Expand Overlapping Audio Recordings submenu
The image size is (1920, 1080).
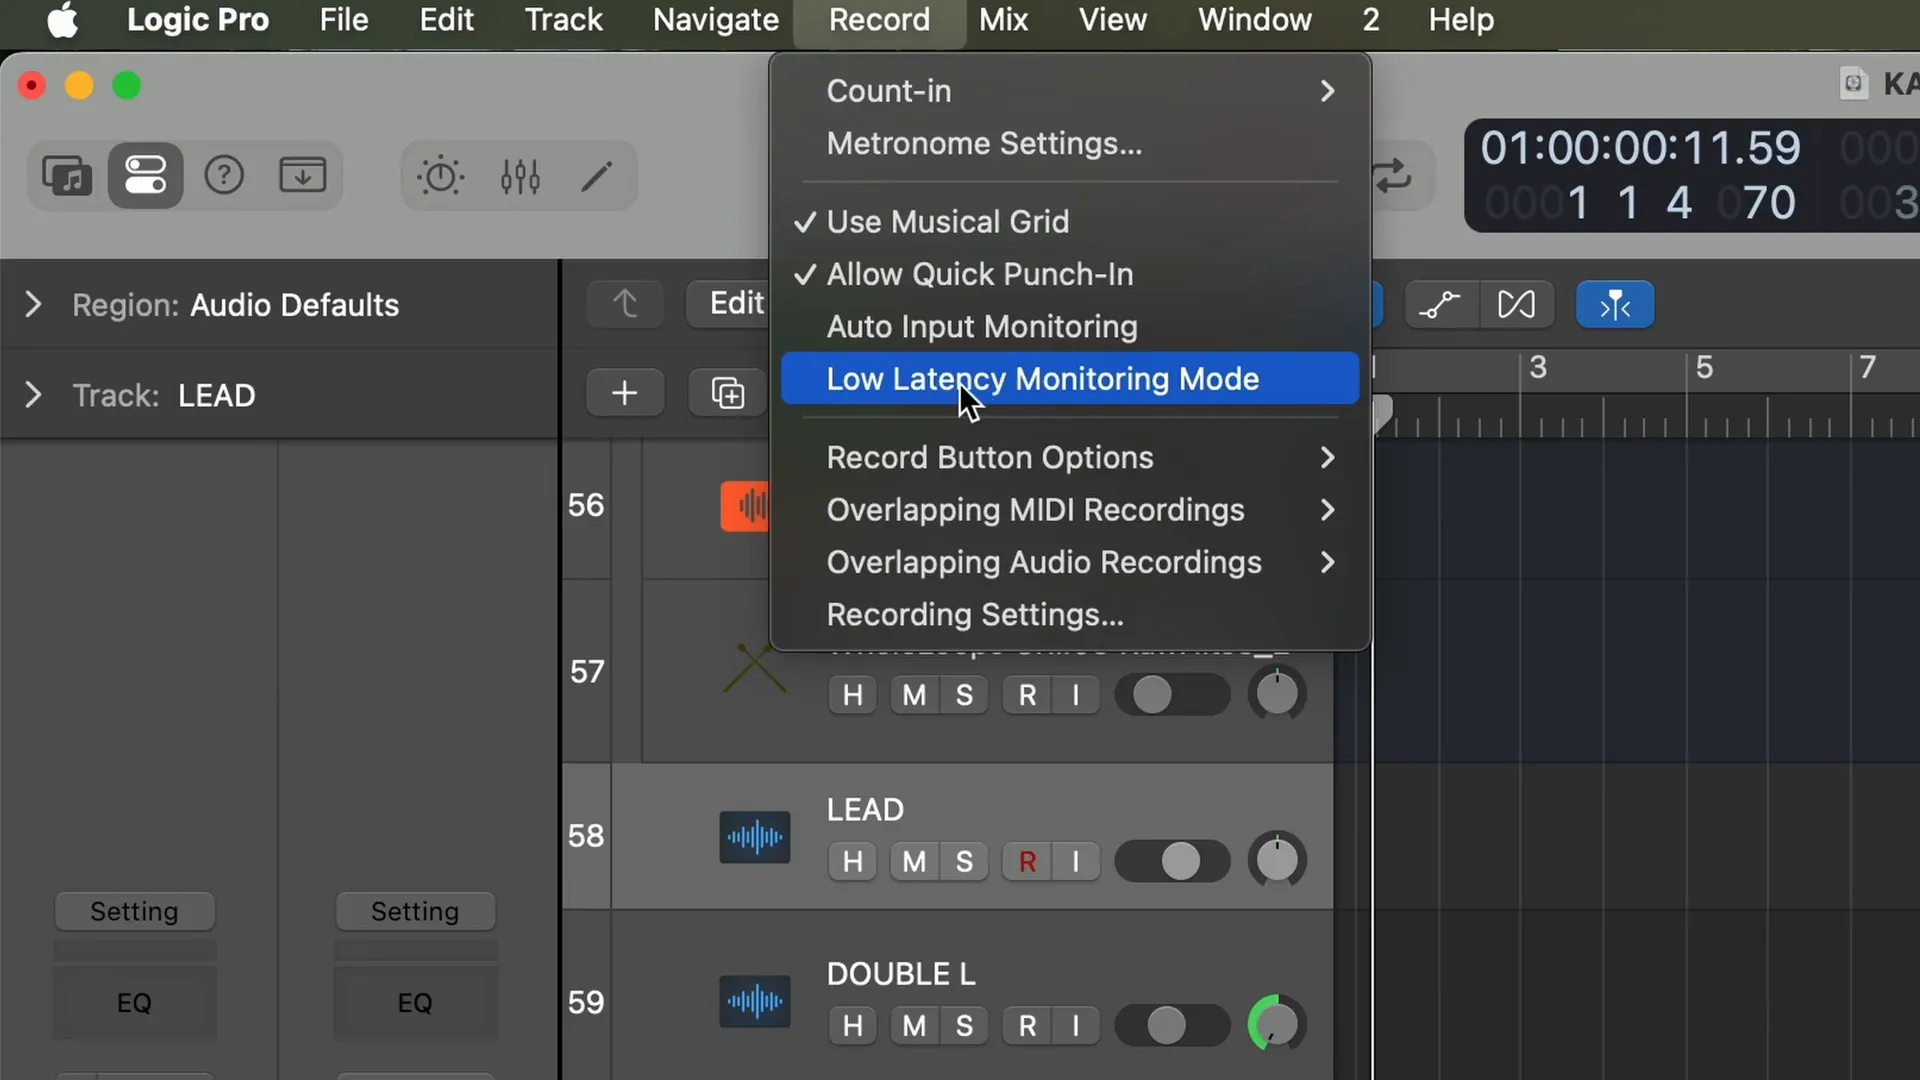click(1325, 563)
